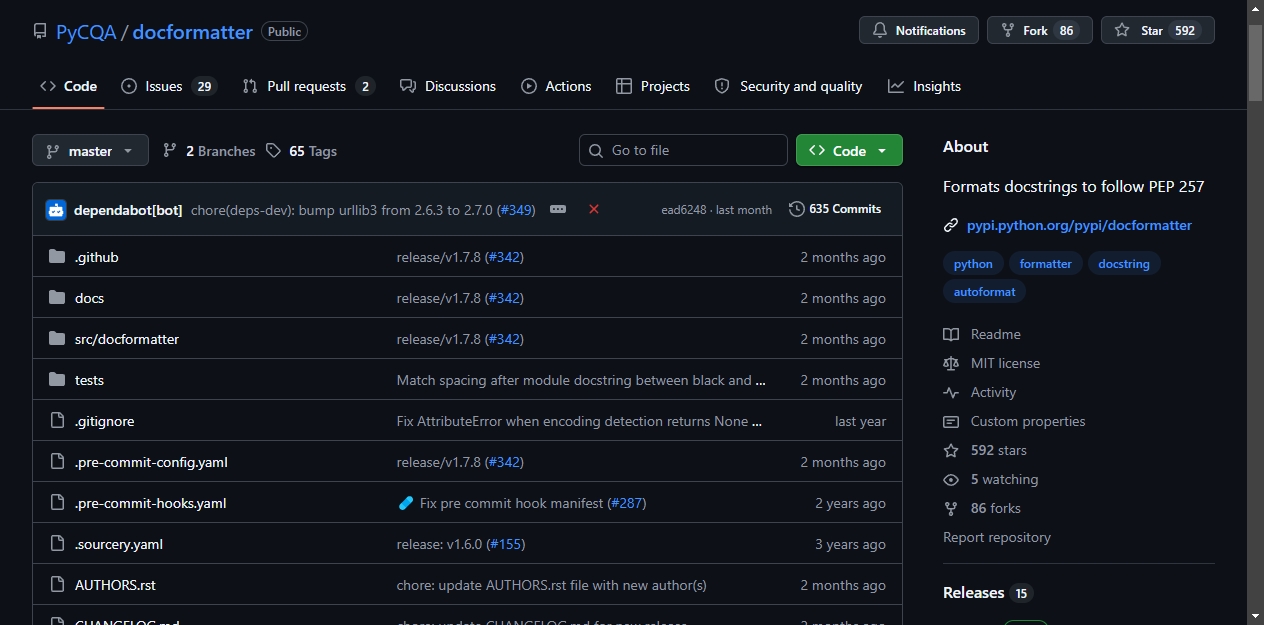
Task: Click the page vertical scrollbar thumb
Action: point(1255,62)
